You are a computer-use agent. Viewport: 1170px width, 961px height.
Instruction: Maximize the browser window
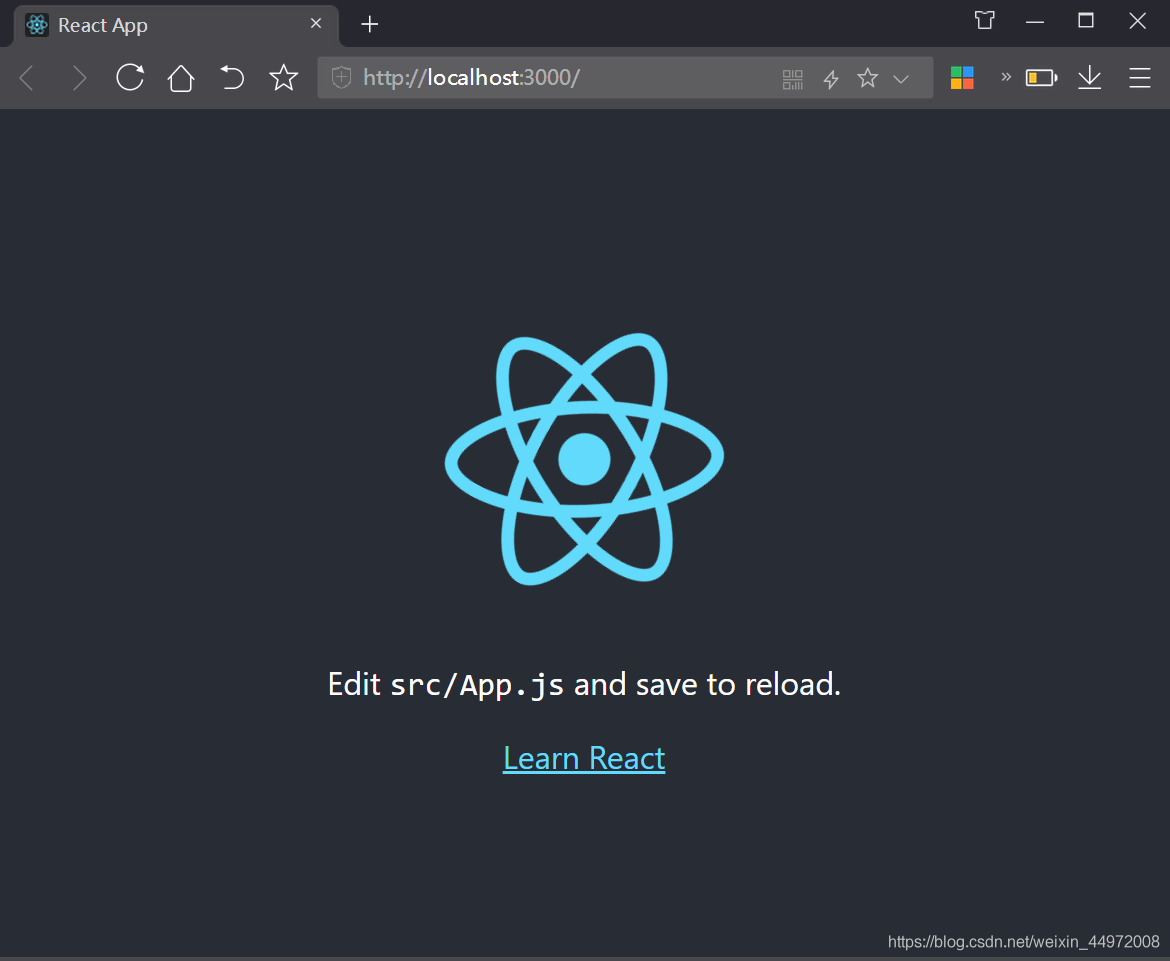coord(1086,21)
